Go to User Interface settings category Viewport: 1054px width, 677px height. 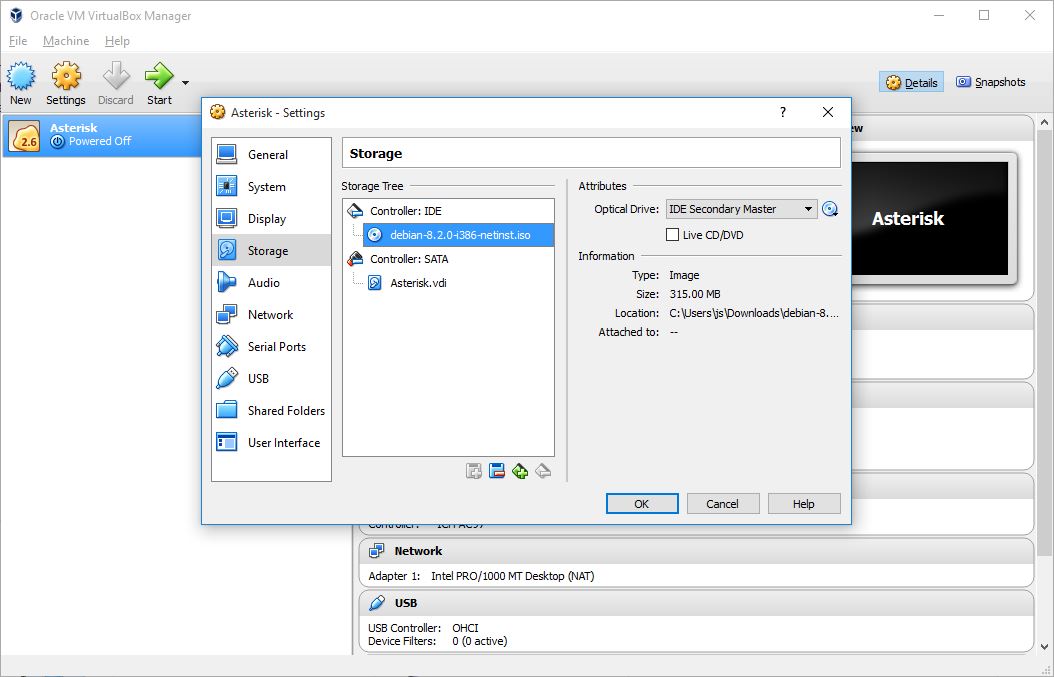pyautogui.click(x=272, y=442)
